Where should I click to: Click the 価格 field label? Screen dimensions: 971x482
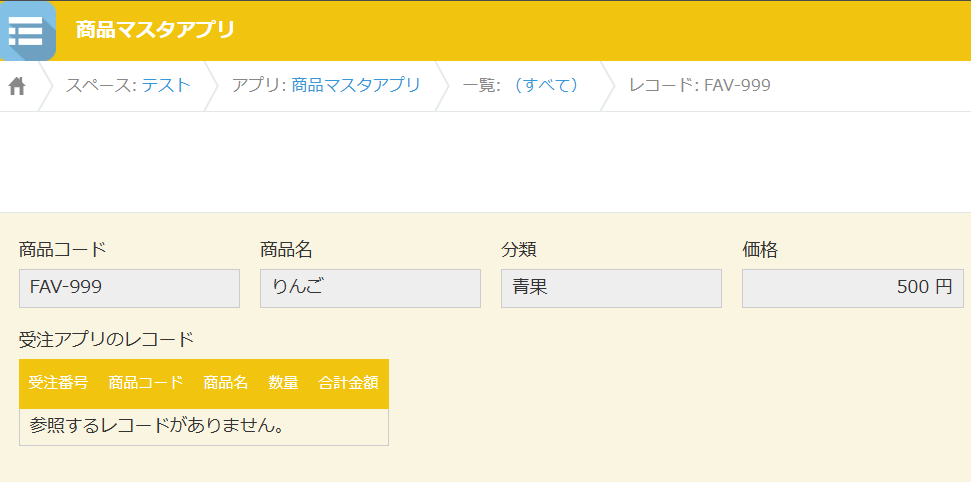click(760, 250)
